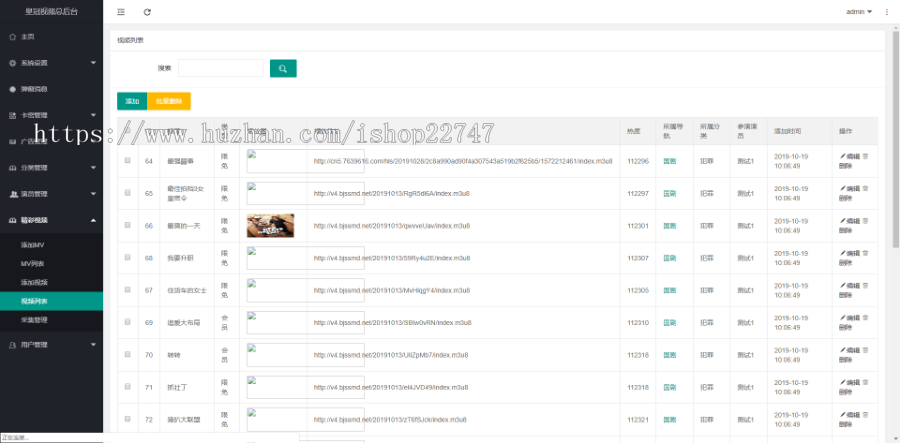Viewport: 900px width, 443px height.
Task: Toggle the sidebar collapse hamburger icon
Action: coord(121,12)
